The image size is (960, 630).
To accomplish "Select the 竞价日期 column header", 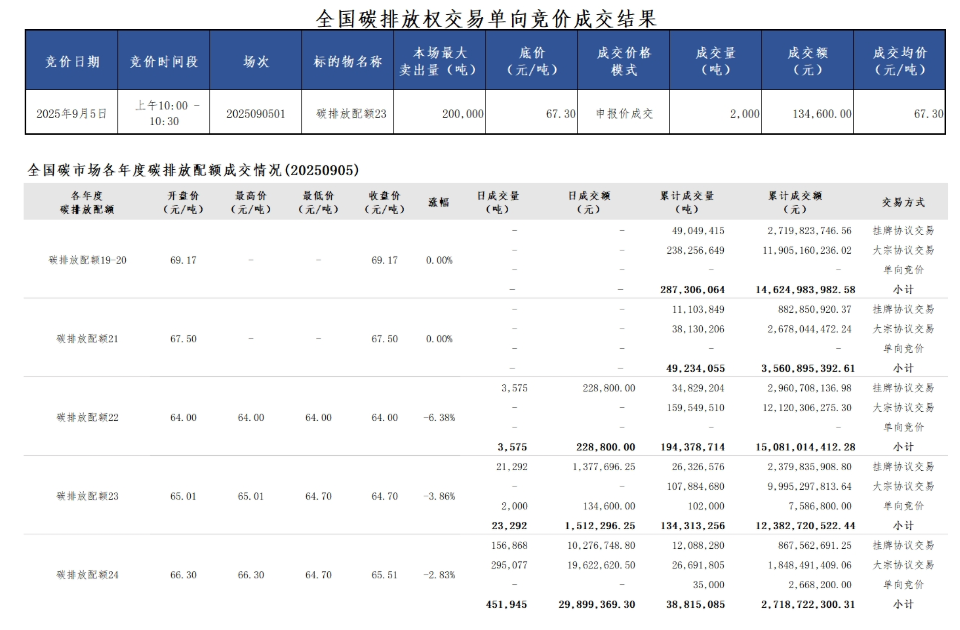I will [72, 61].
